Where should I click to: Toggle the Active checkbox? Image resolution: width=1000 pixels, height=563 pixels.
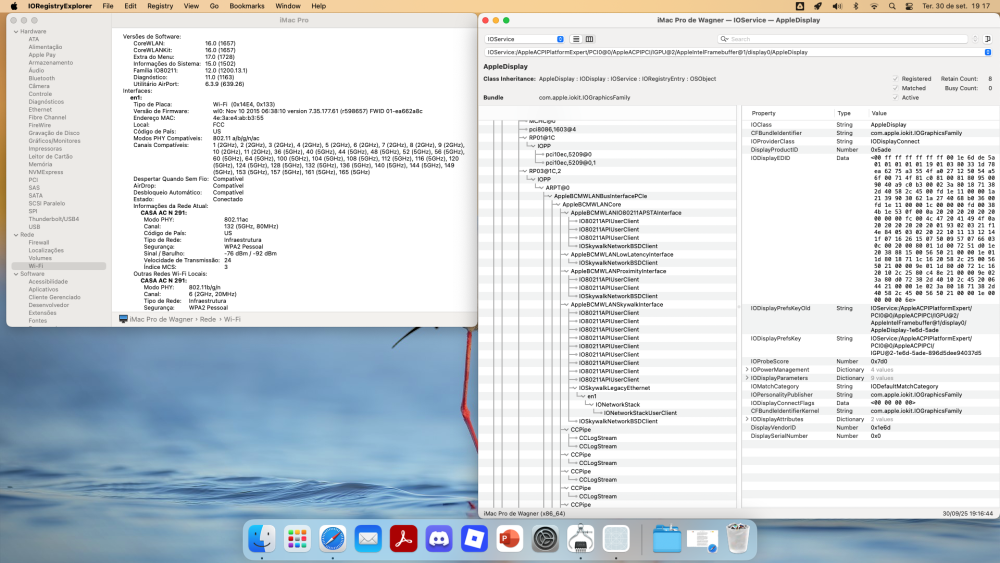(x=895, y=98)
